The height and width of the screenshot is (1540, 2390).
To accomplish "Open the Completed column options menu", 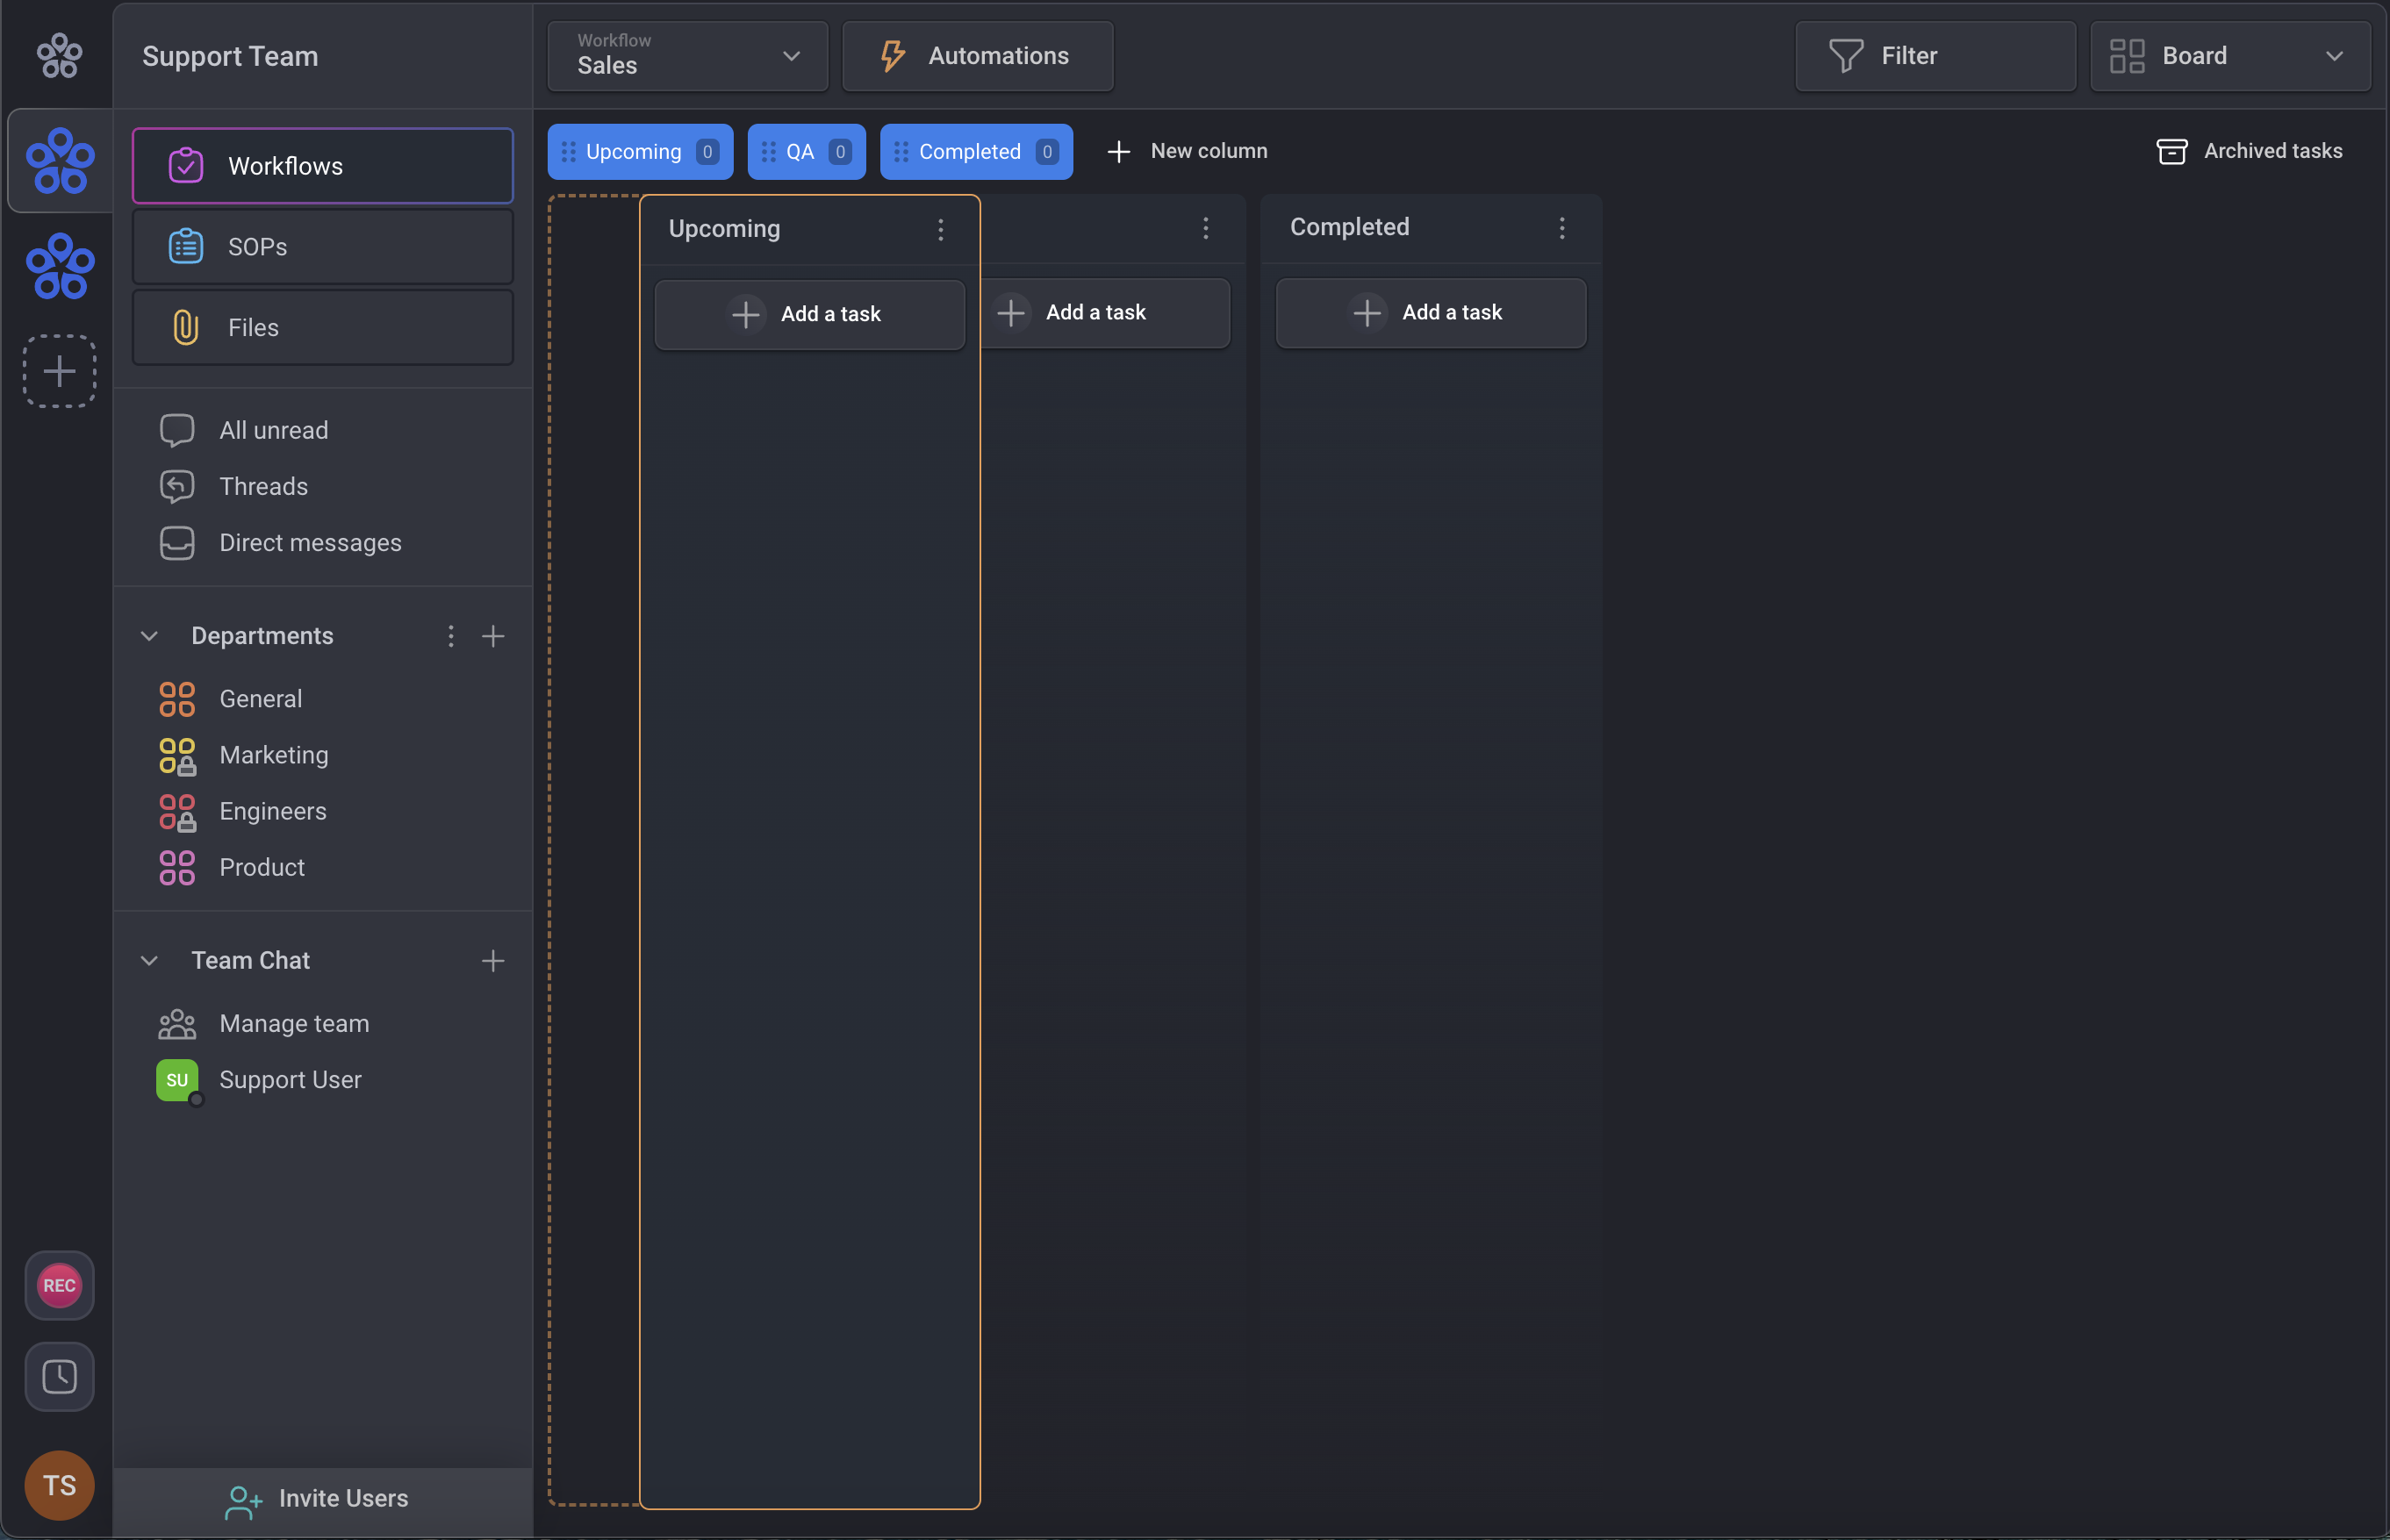I will tap(1561, 228).
